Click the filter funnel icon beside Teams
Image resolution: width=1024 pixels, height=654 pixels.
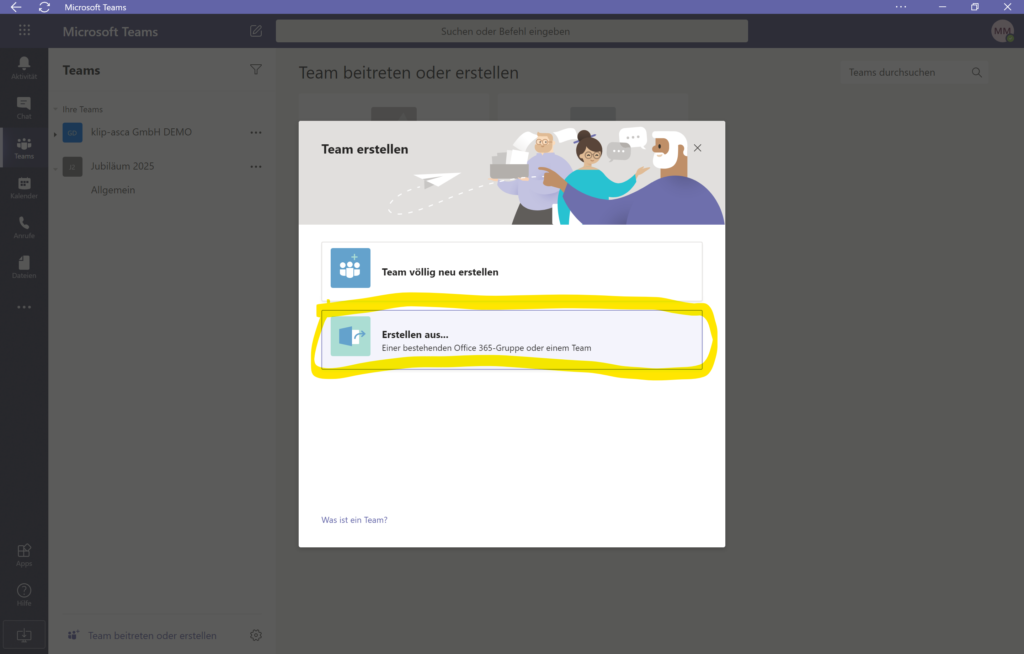(x=256, y=69)
